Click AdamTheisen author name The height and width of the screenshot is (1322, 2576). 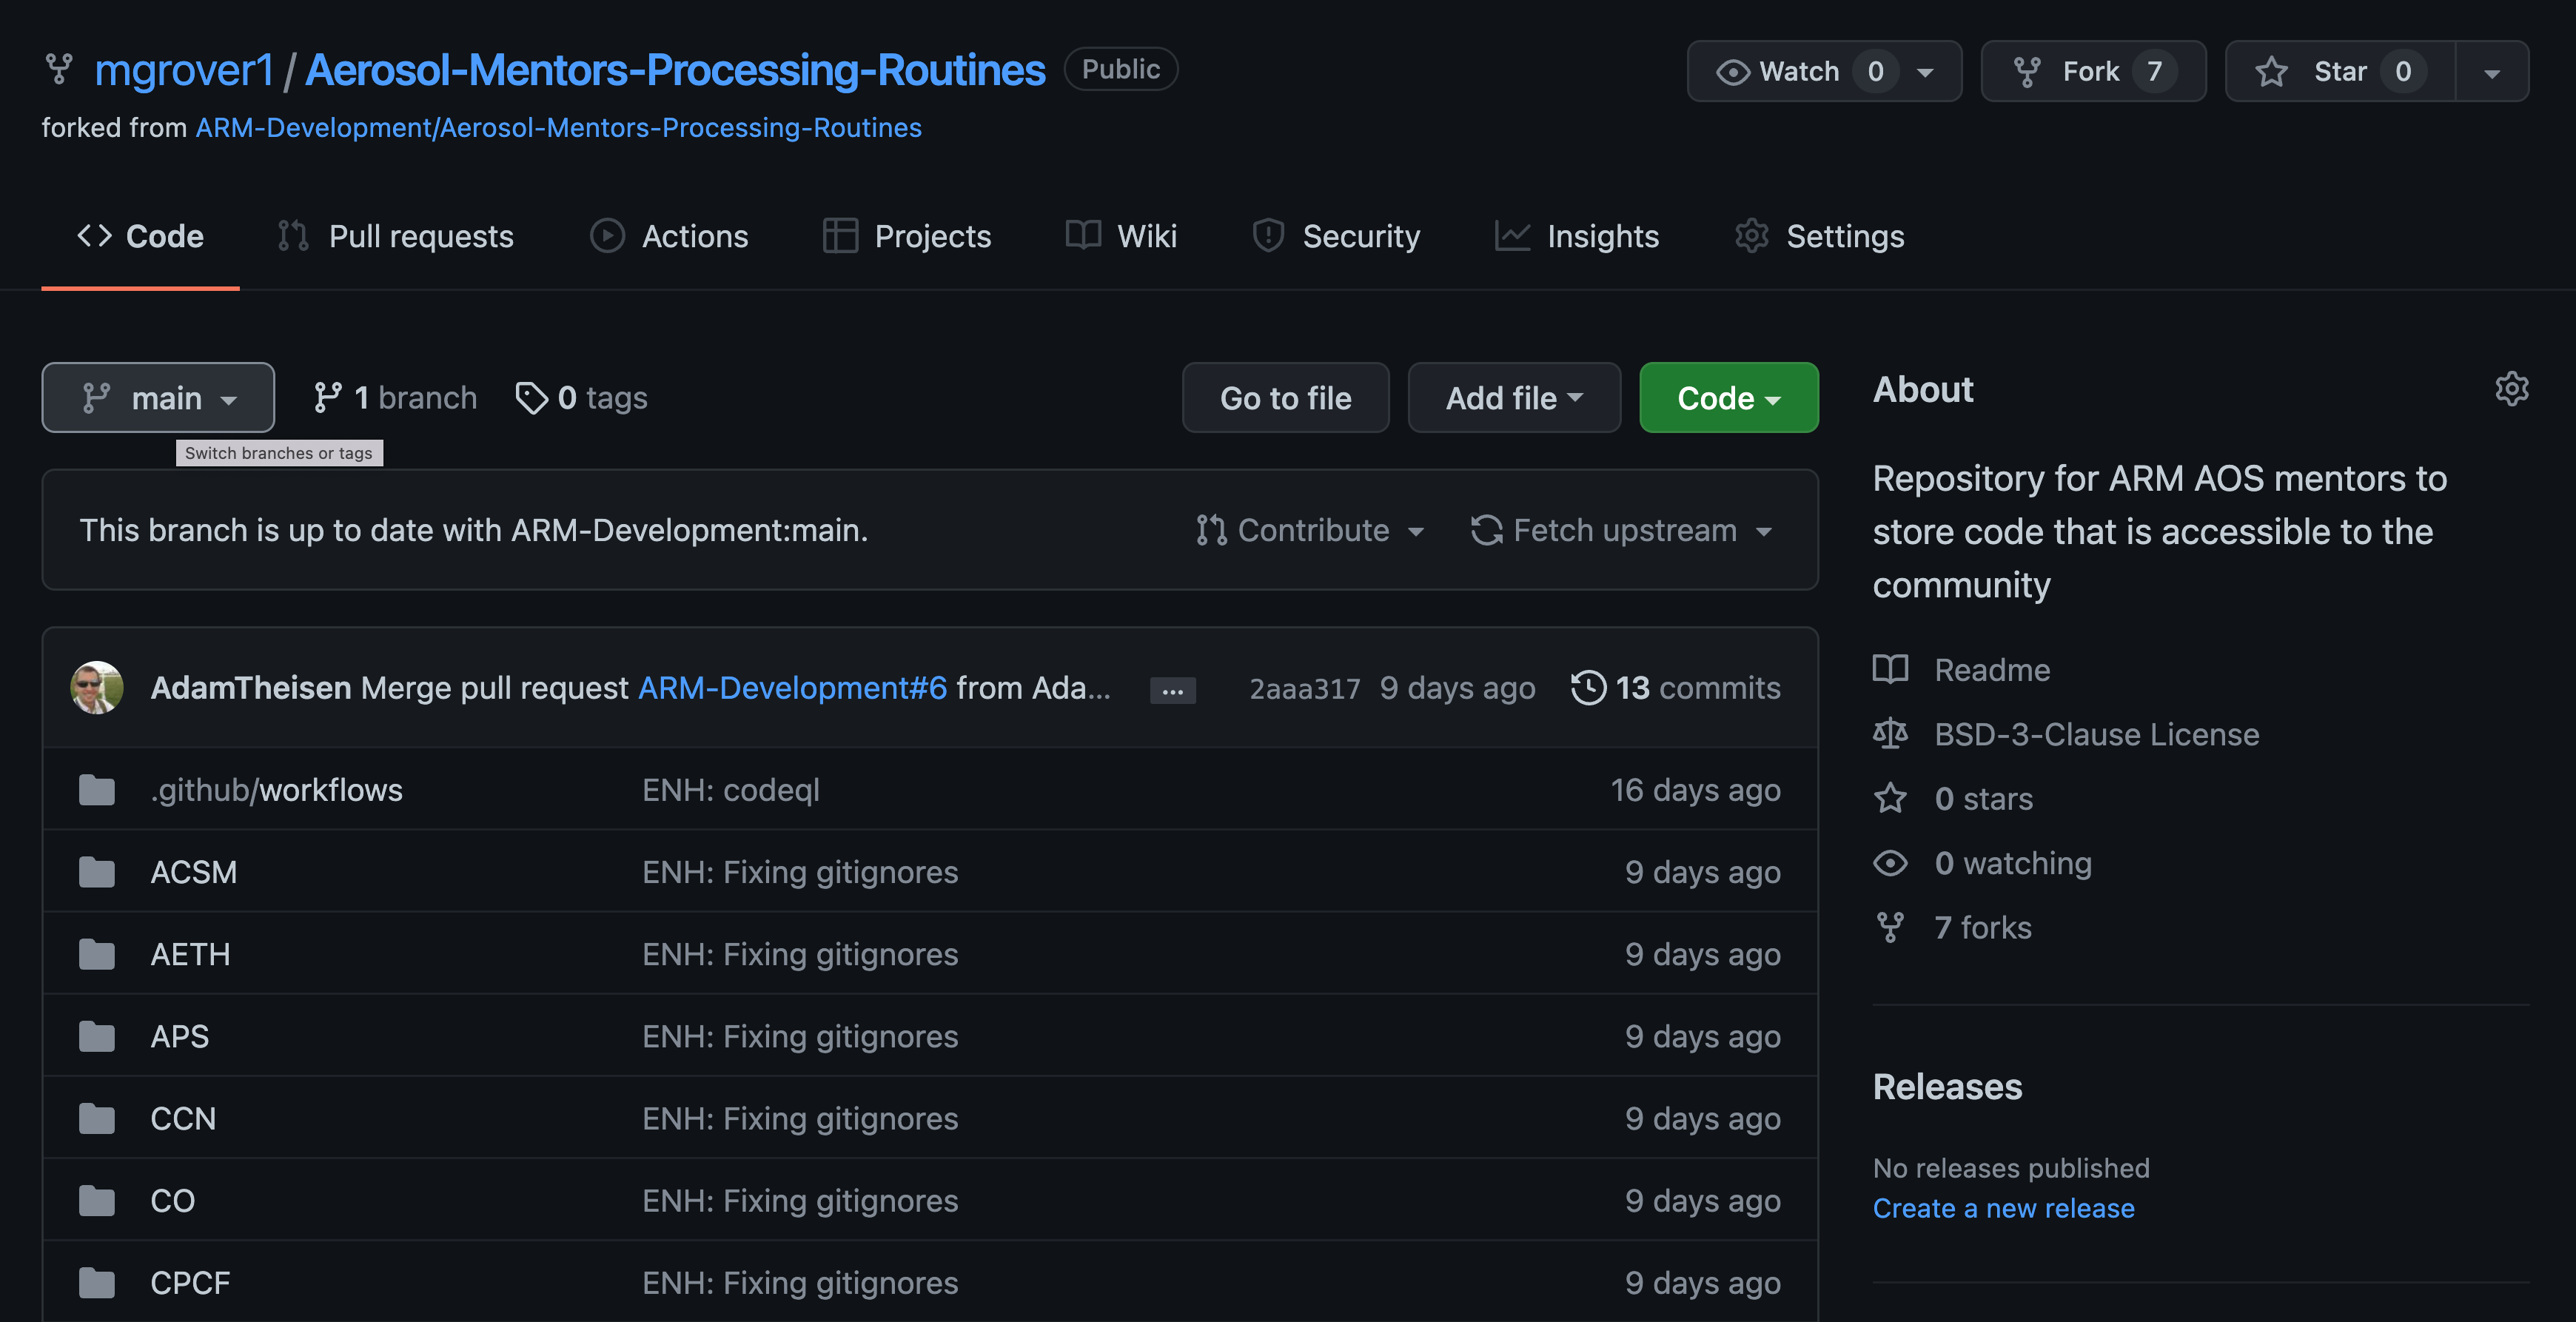click(251, 687)
